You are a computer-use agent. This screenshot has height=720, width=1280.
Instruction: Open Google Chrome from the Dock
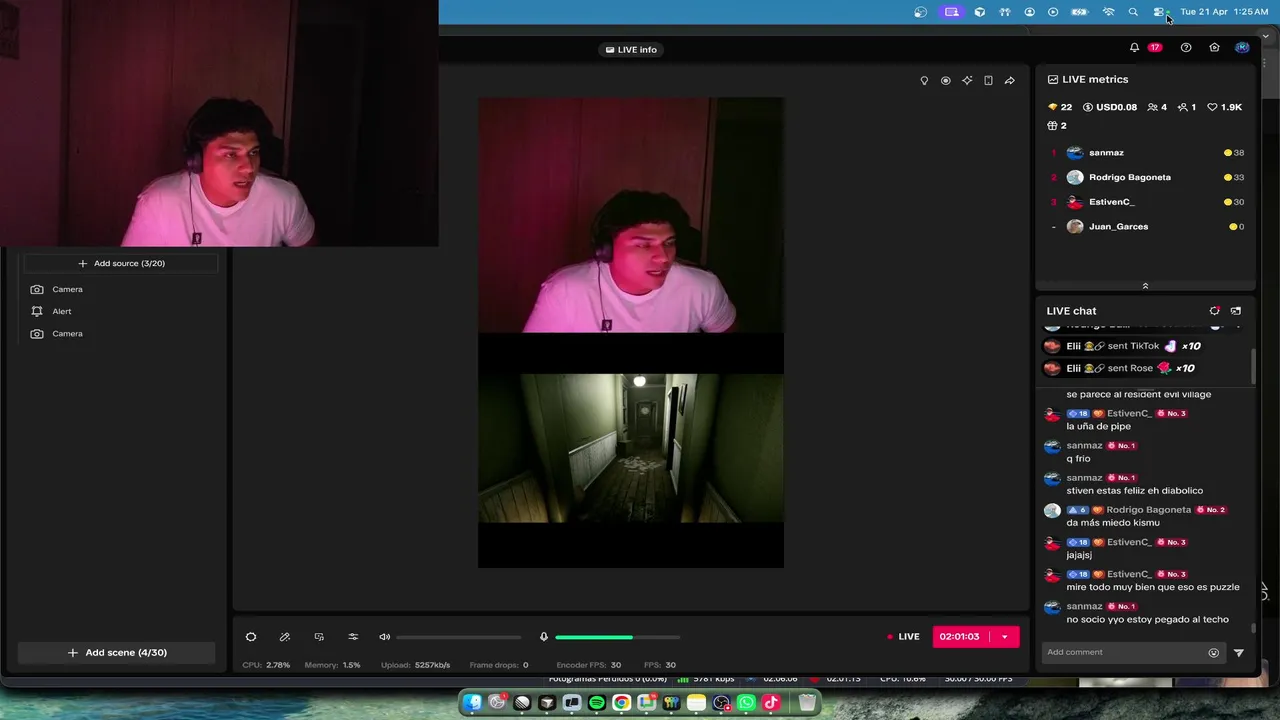[x=622, y=703]
